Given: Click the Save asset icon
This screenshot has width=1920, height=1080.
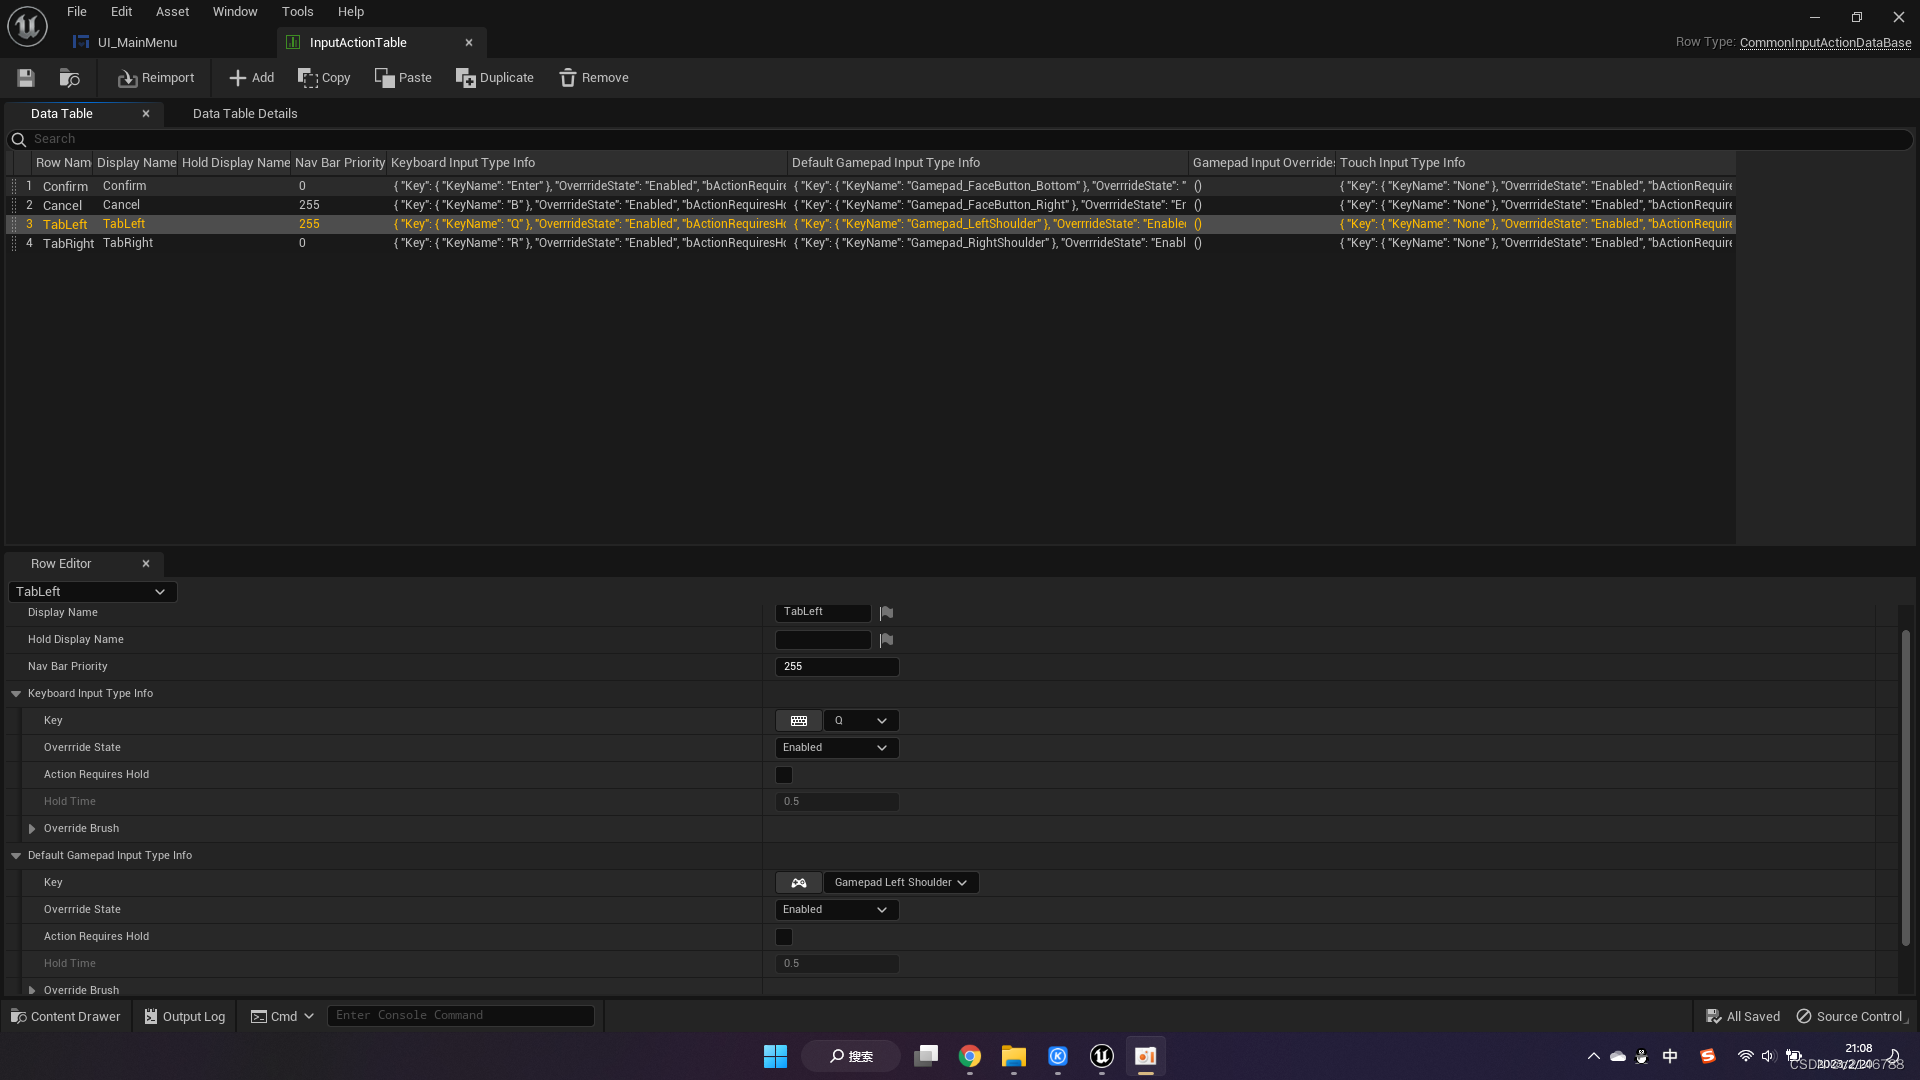Looking at the screenshot, I should tap(26, 78).
